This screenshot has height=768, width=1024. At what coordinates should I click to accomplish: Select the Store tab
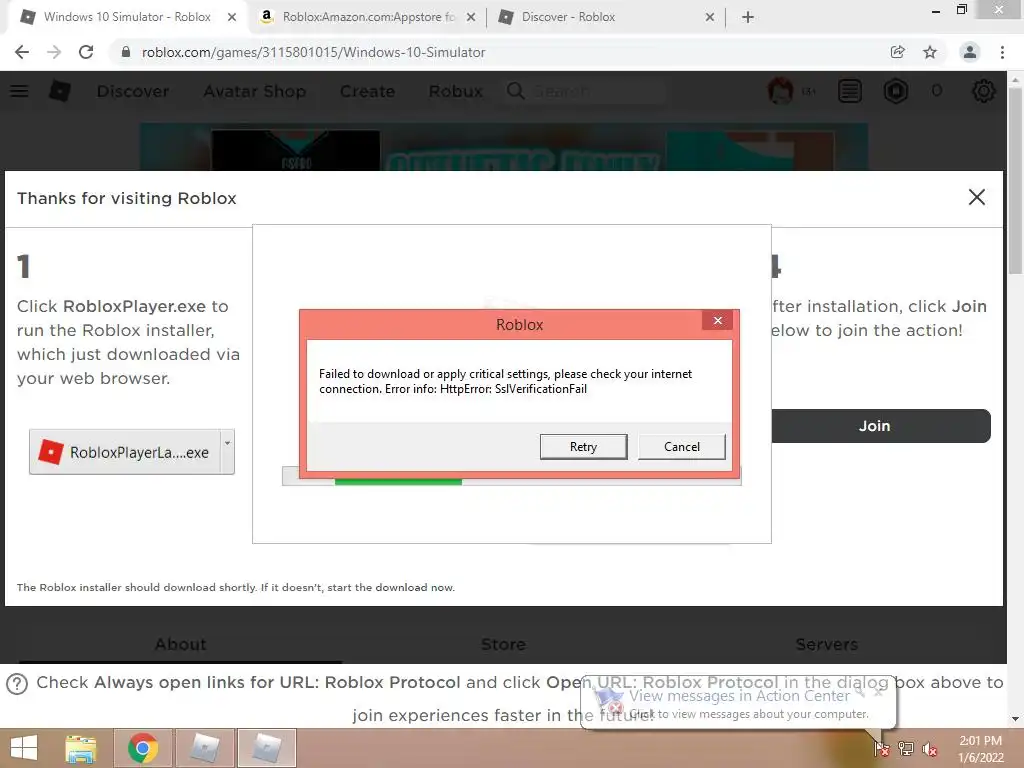pyautogui.click(x=504, y=644)
